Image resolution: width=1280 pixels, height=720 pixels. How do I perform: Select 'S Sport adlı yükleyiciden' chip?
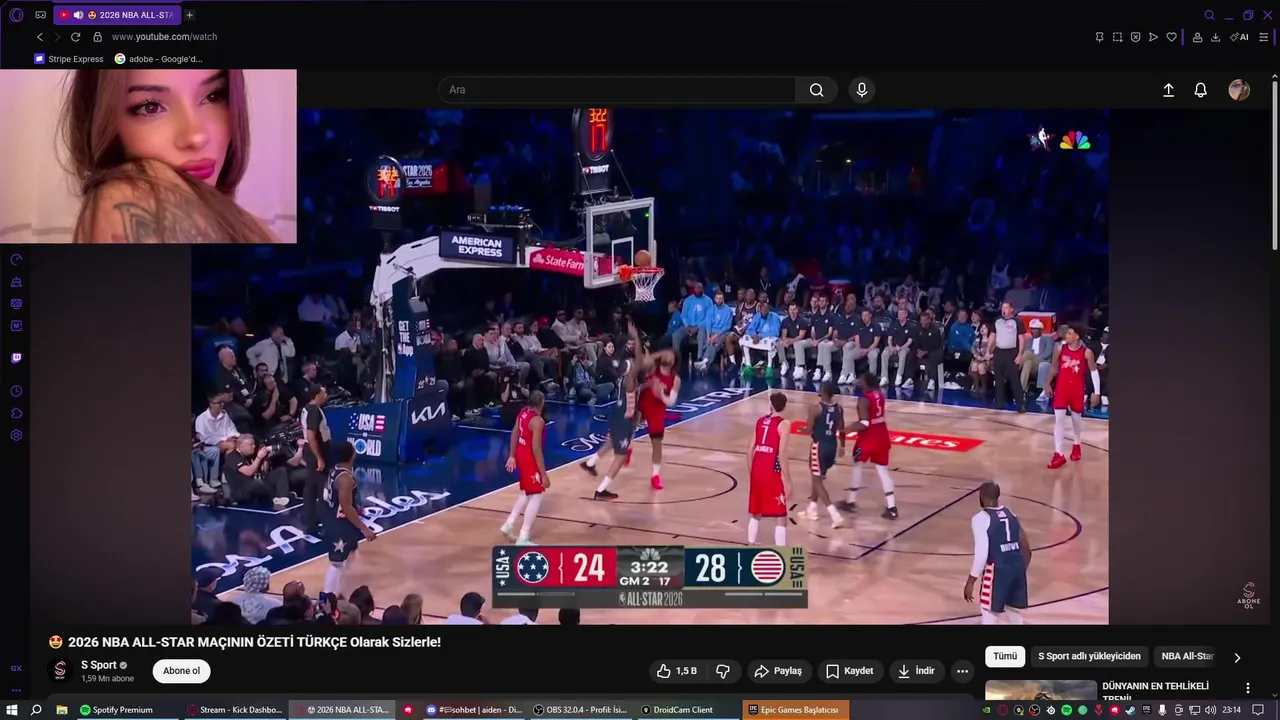(x=1089, y=656)
